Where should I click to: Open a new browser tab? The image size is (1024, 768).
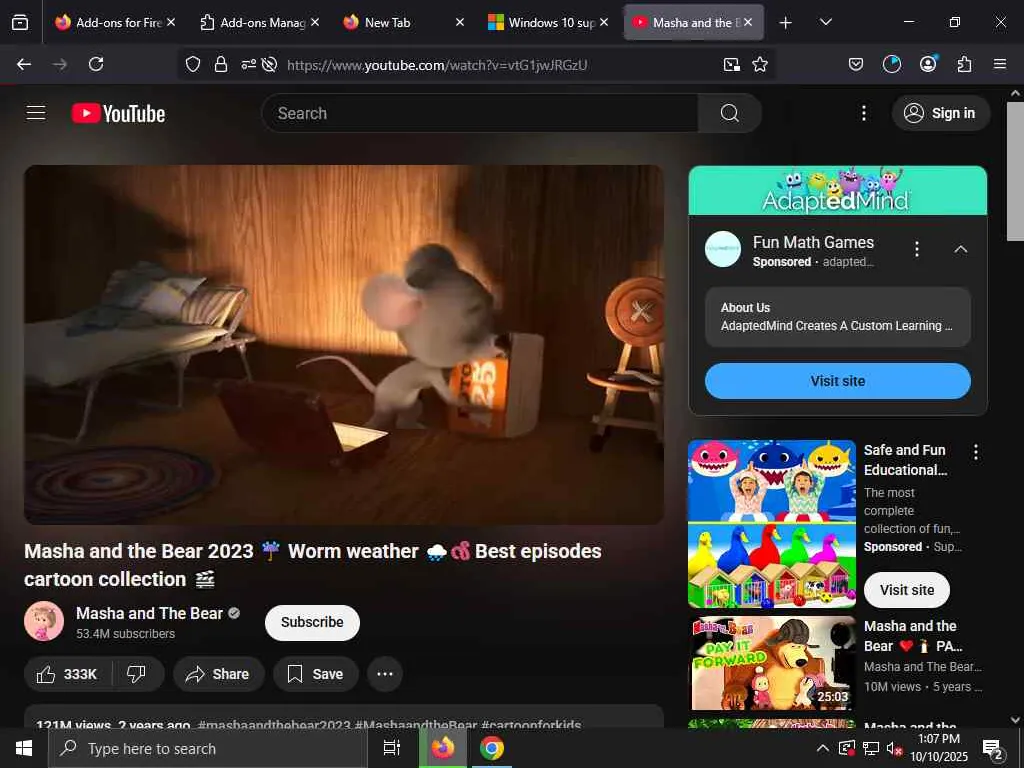click(x=785, y=23)
